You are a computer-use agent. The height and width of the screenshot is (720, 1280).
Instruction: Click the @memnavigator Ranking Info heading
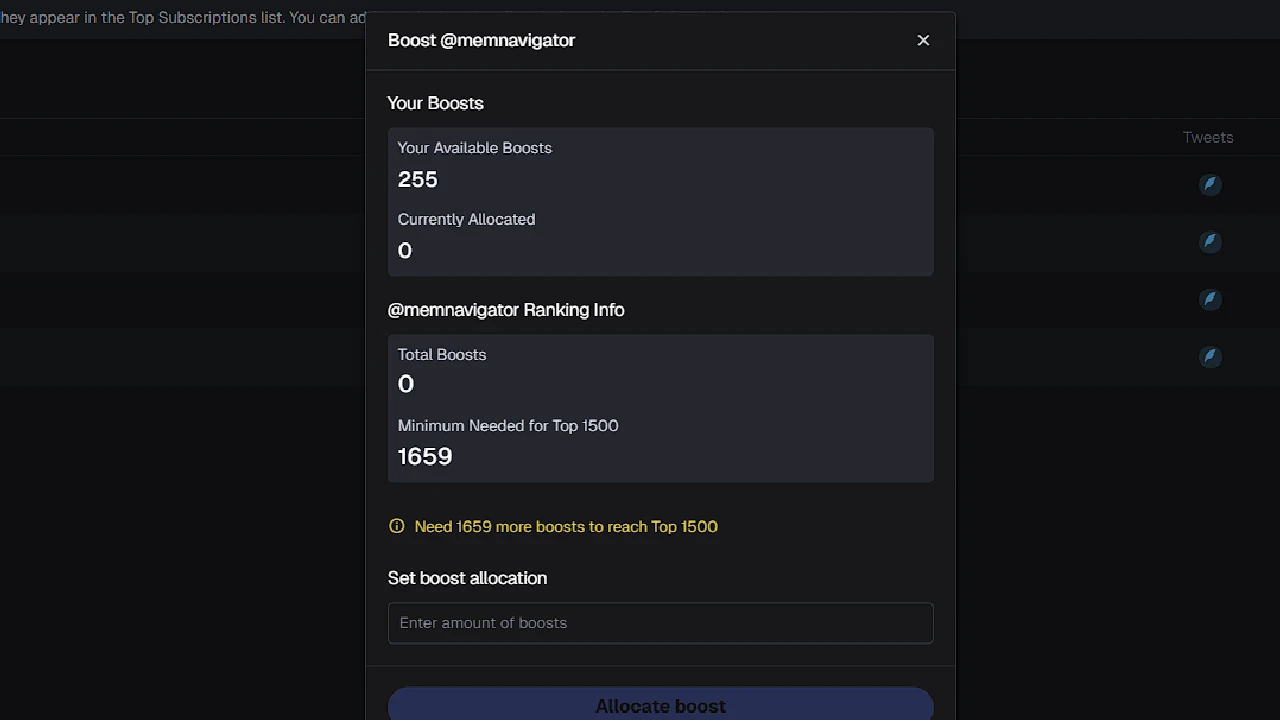[x=506, y=310]
